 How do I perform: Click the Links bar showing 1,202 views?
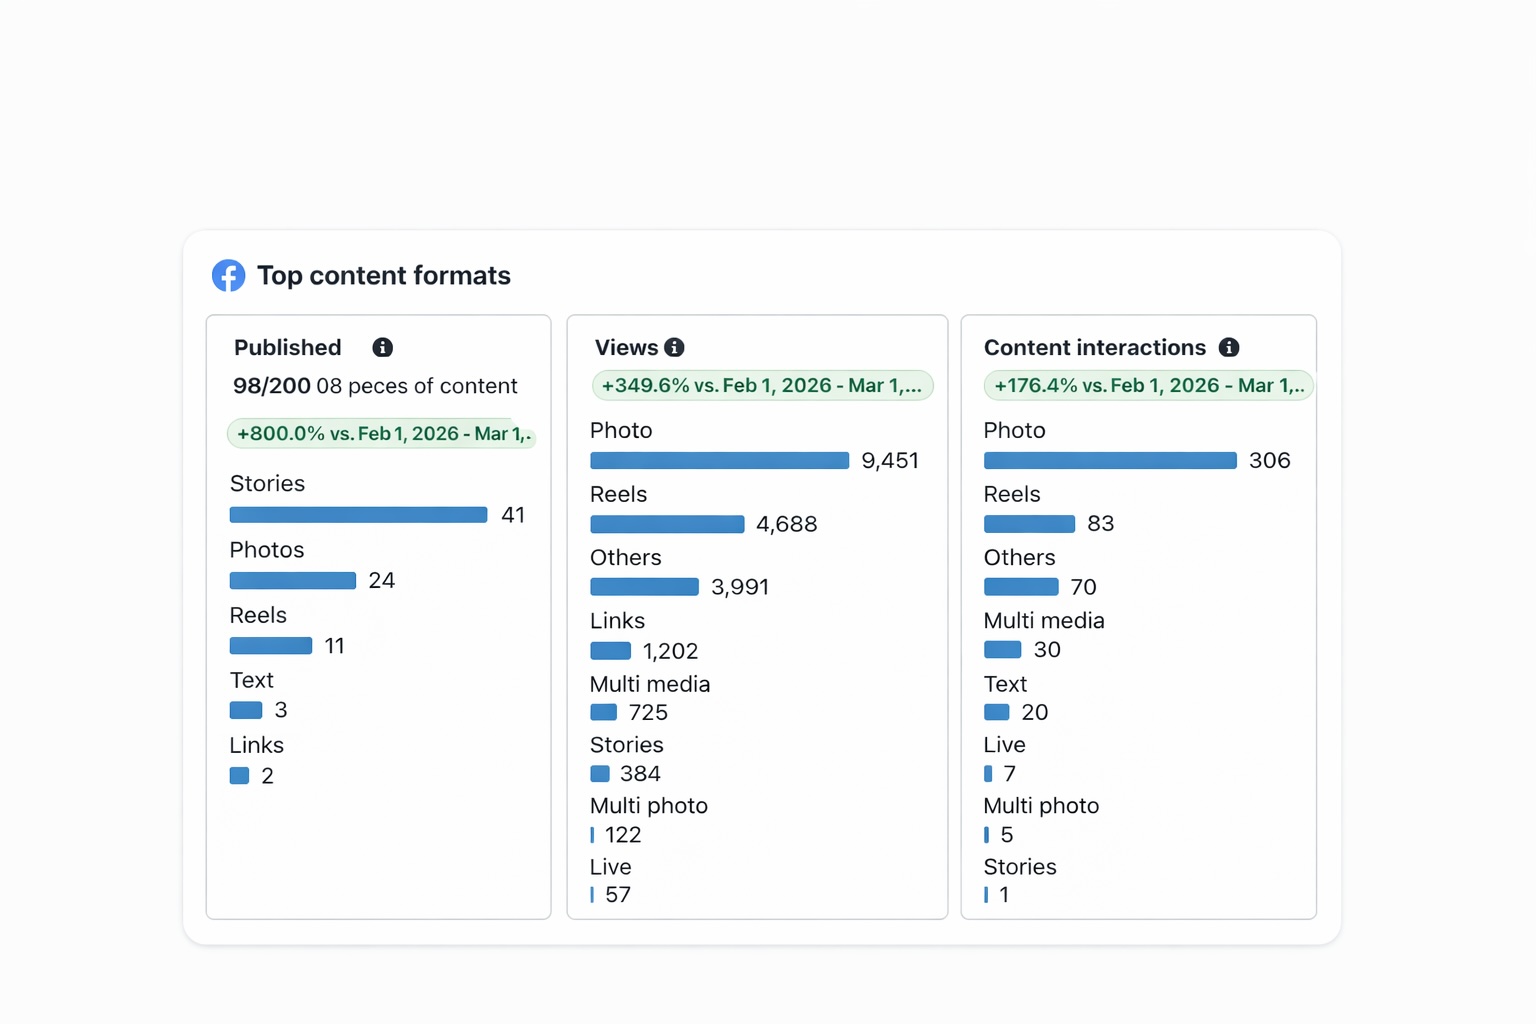tap(610, 651)
